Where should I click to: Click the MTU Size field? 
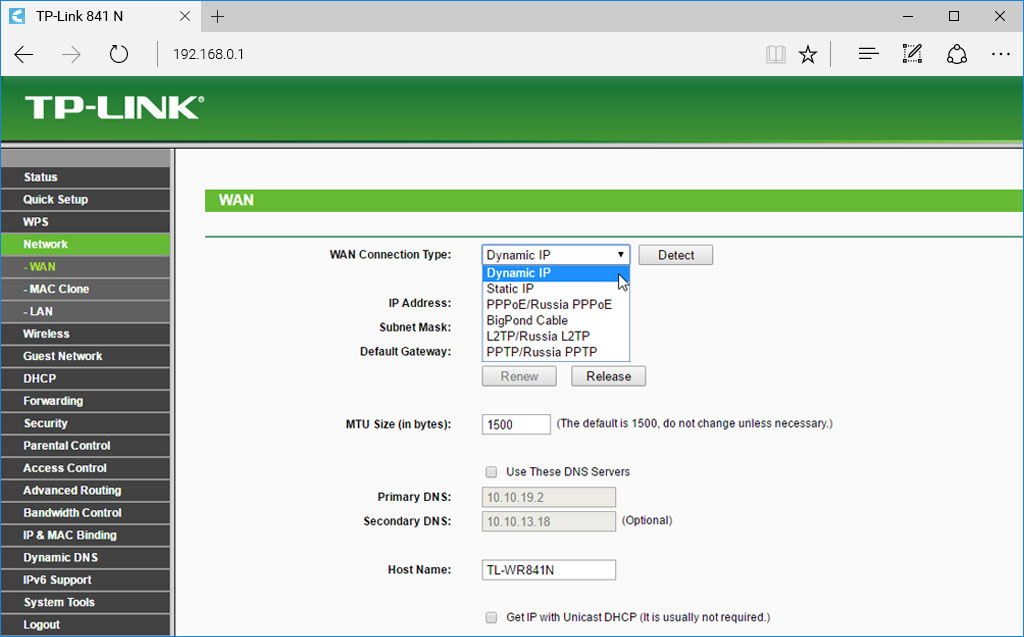(x=516, y=424)
